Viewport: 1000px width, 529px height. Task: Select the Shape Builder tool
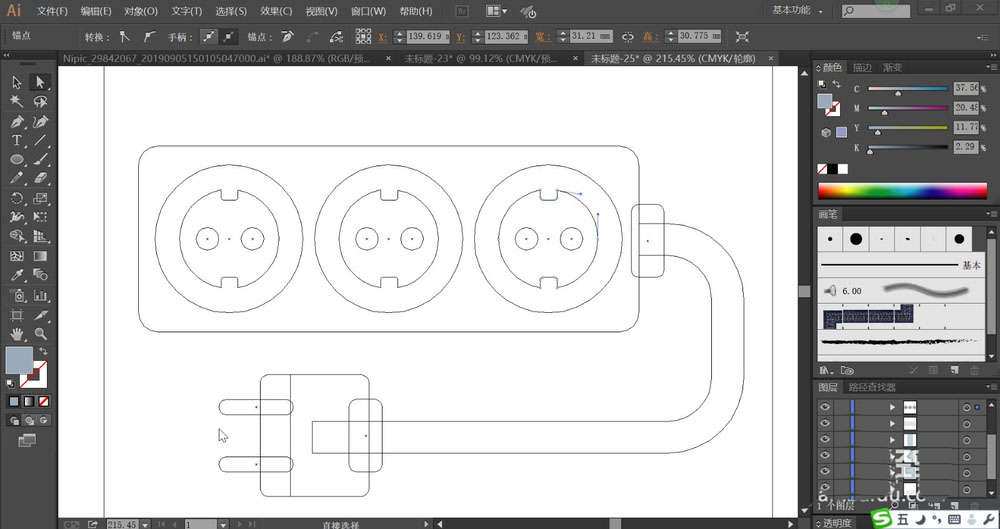[x=17, y=237]
